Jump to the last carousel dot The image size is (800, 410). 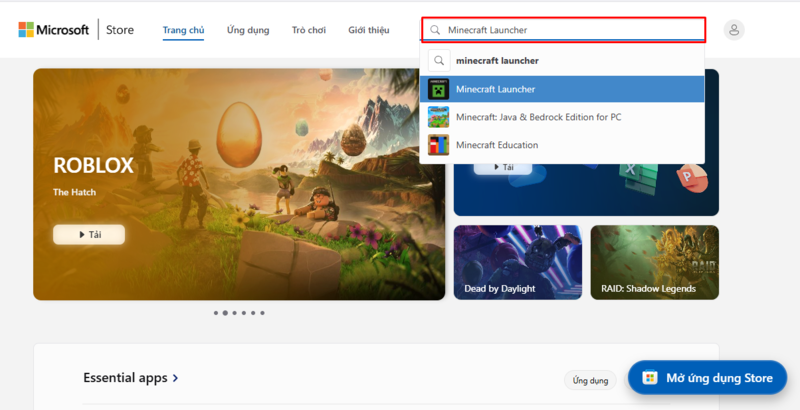[x=262, y=313]
